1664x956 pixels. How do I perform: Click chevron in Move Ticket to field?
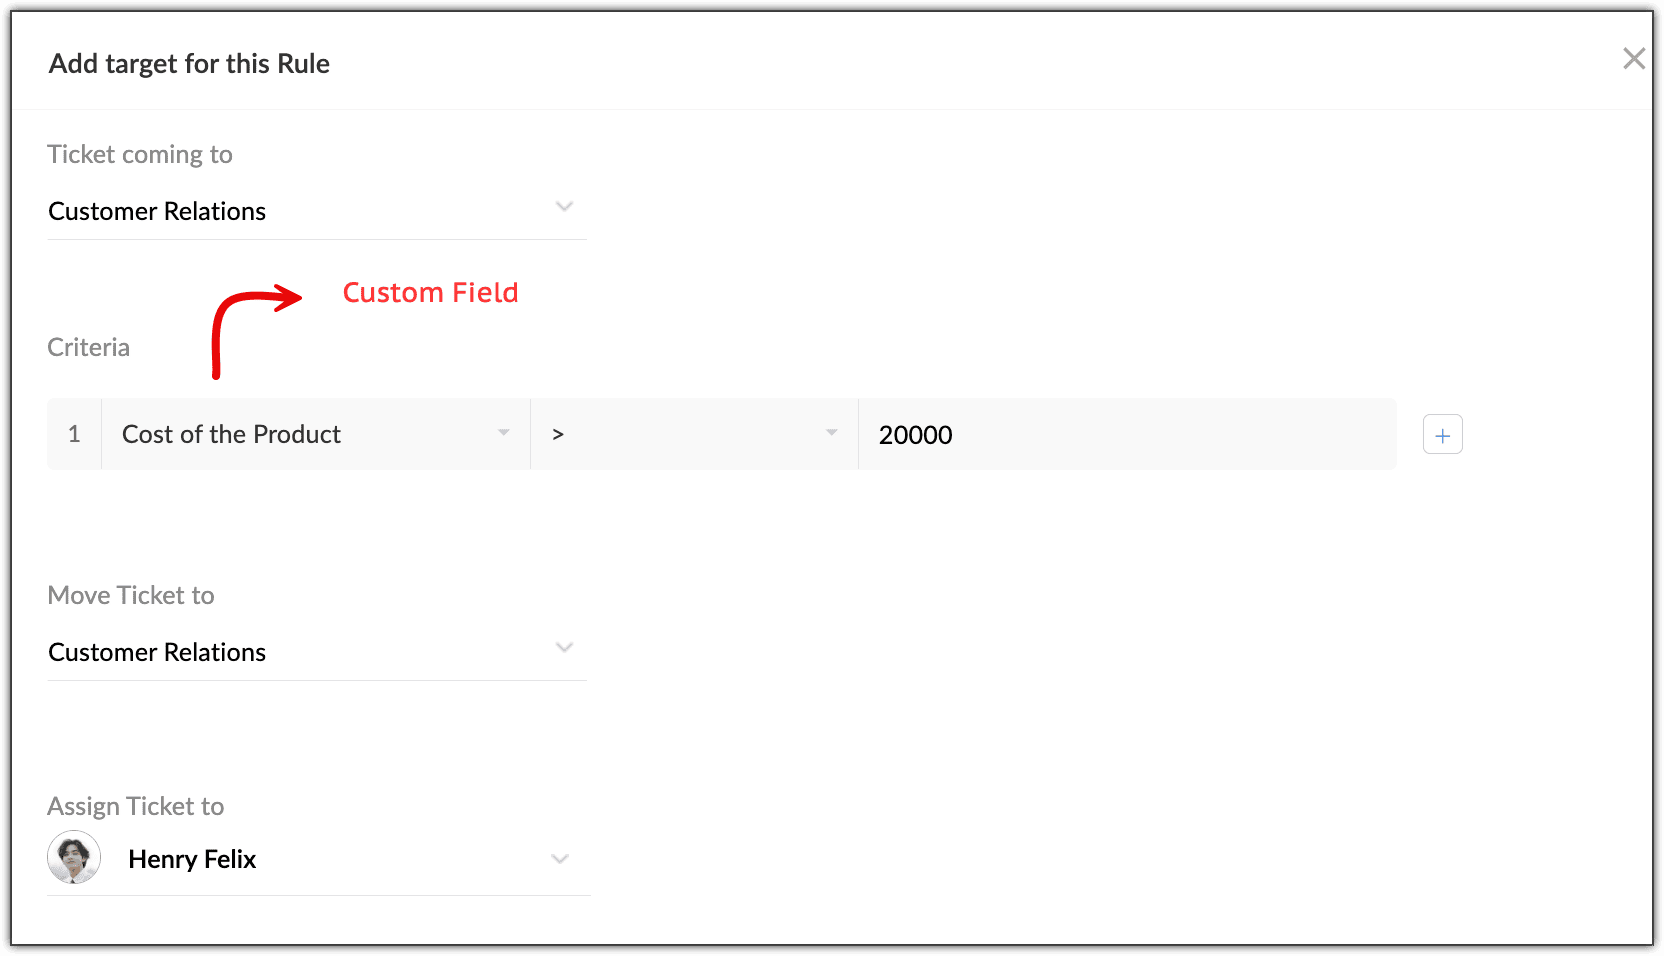[564, 648]
